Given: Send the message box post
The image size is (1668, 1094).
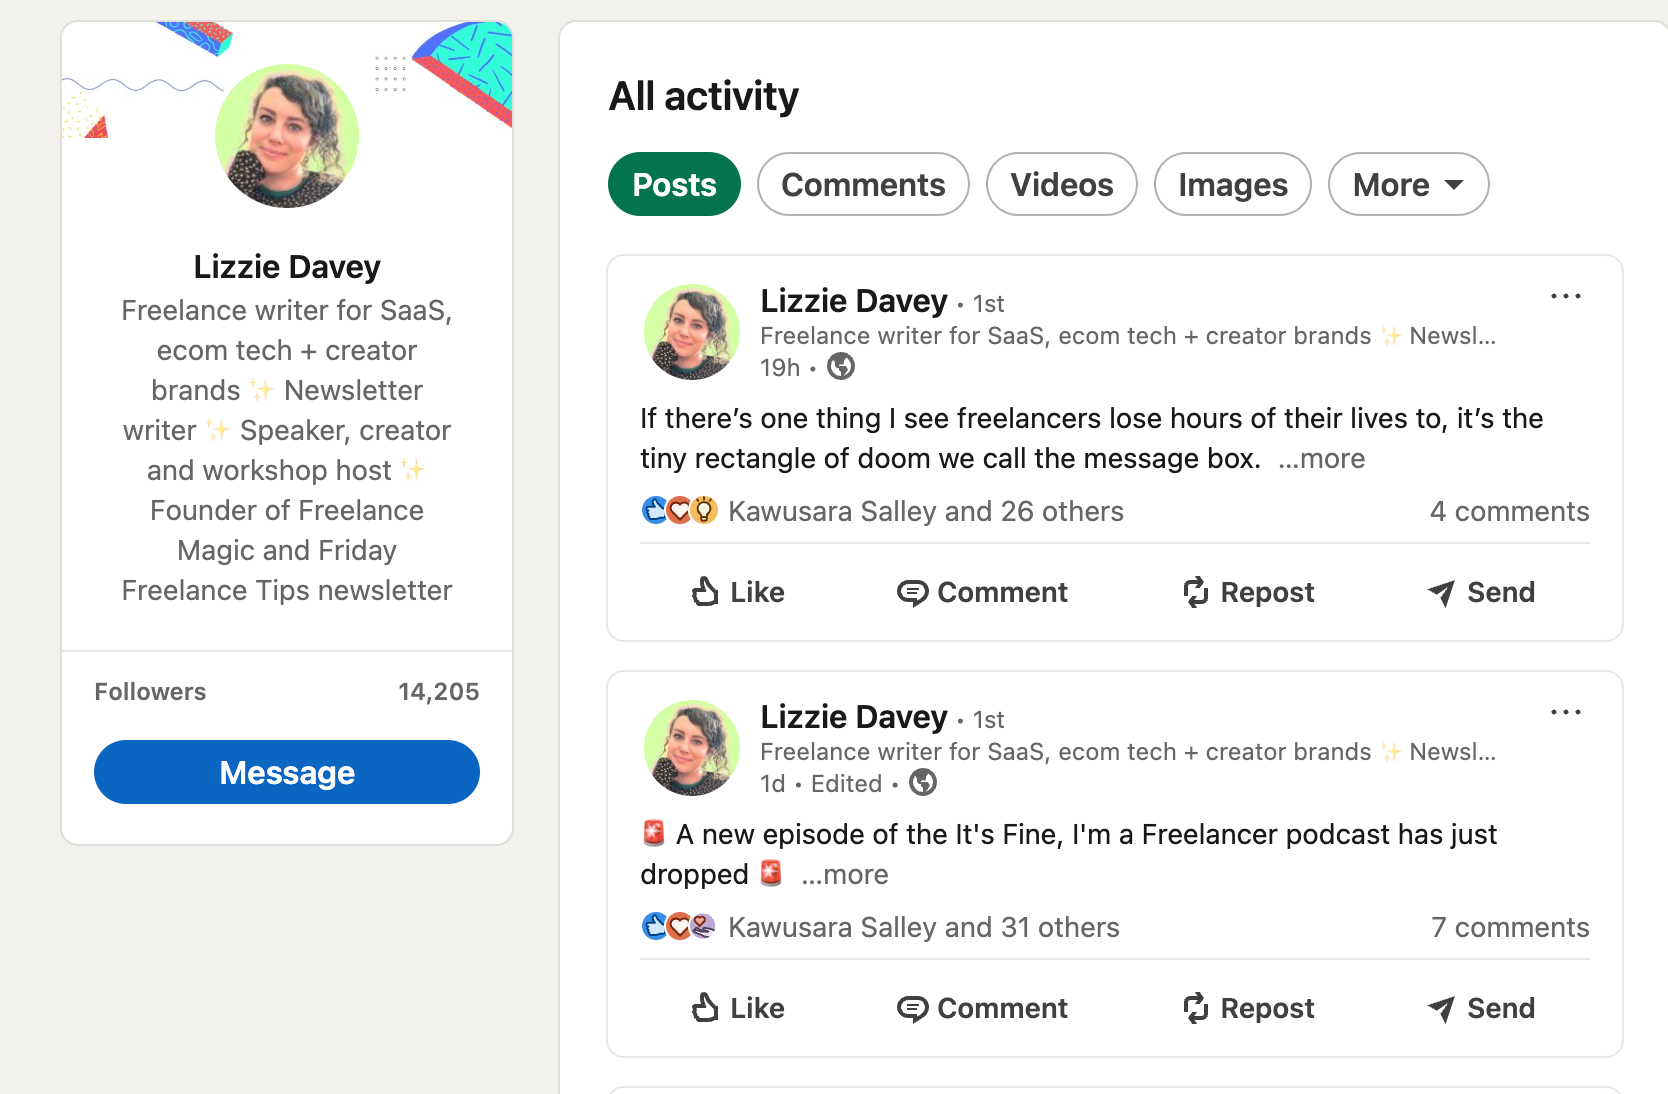Looking at the screenshot, I should point(1481,592).
